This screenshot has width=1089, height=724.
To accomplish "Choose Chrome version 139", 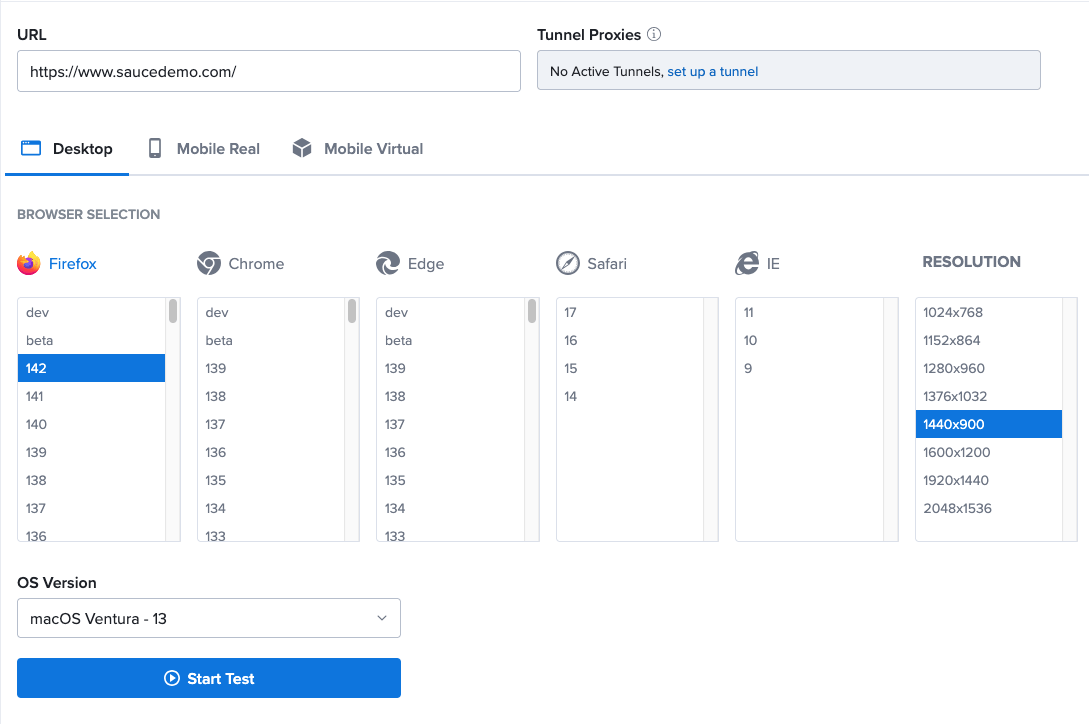I will [270, 368].
